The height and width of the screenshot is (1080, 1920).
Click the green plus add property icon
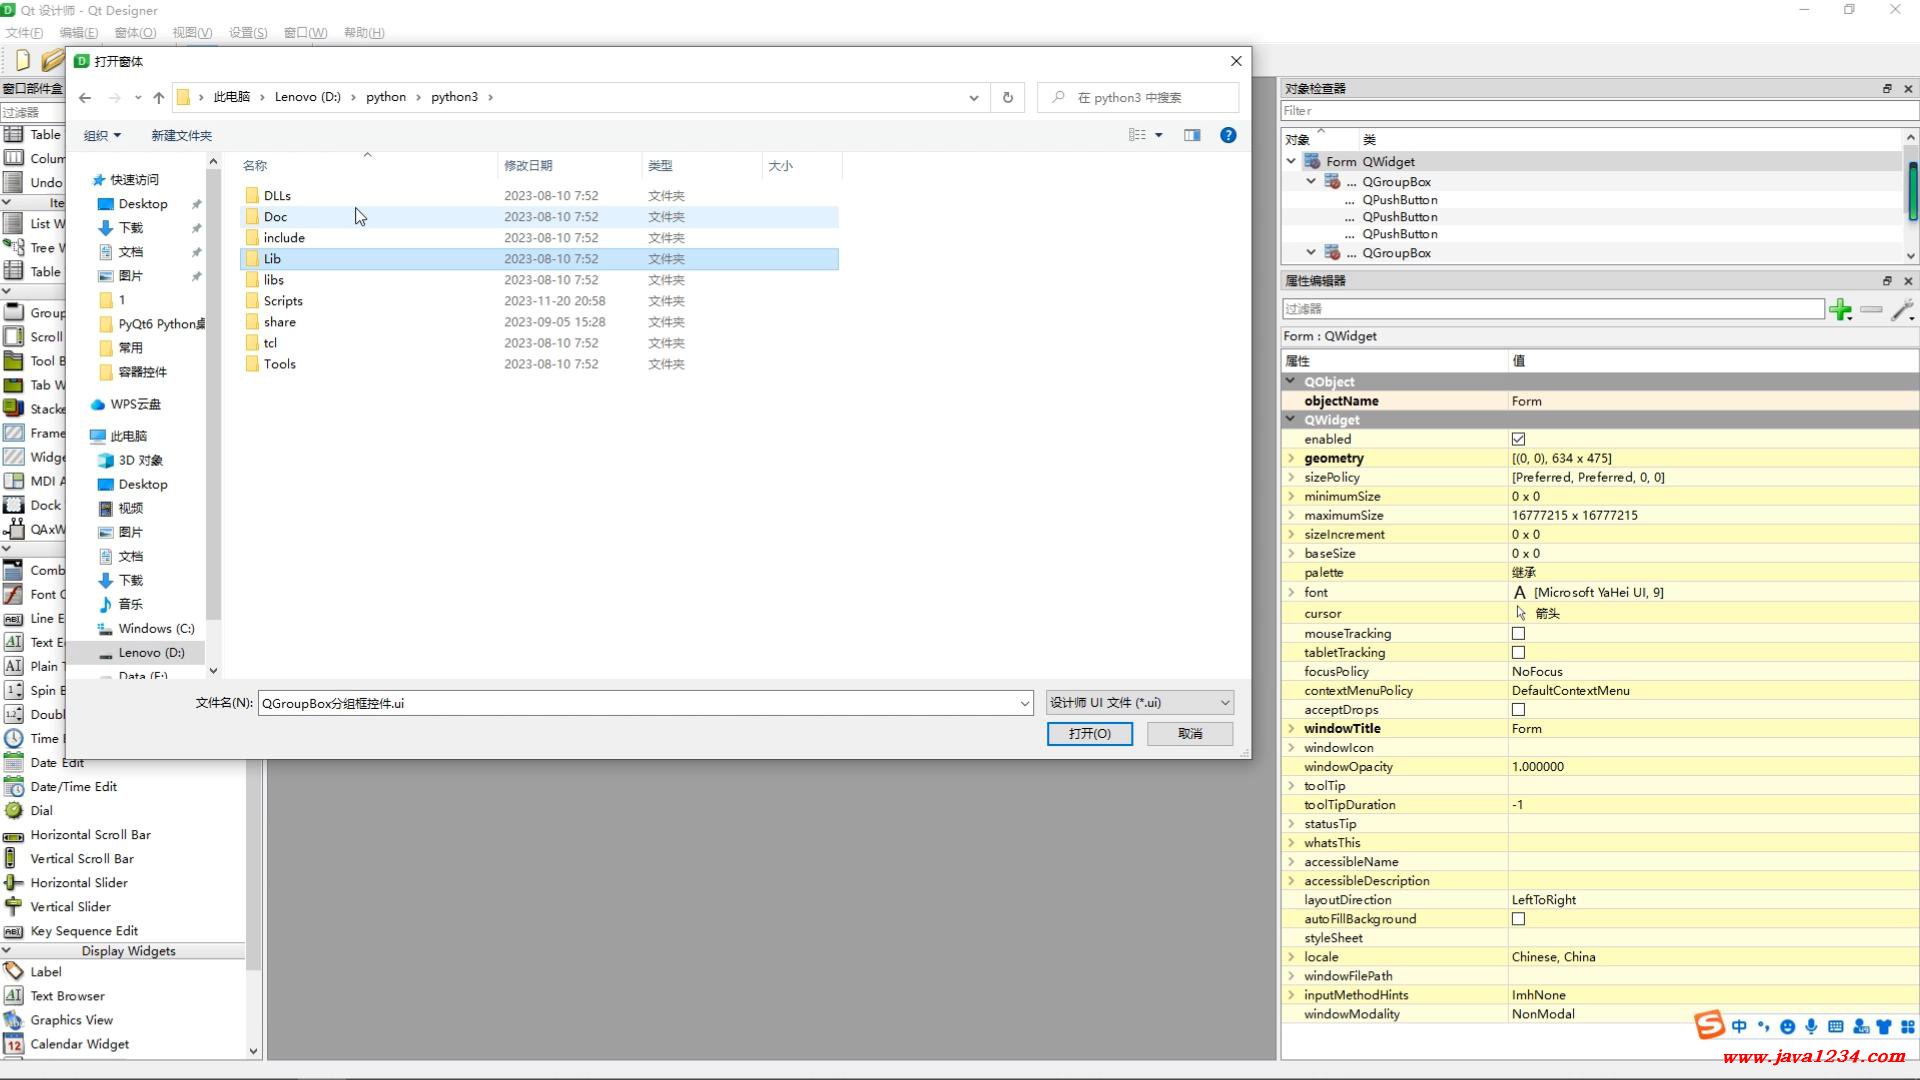[1840, 310]
